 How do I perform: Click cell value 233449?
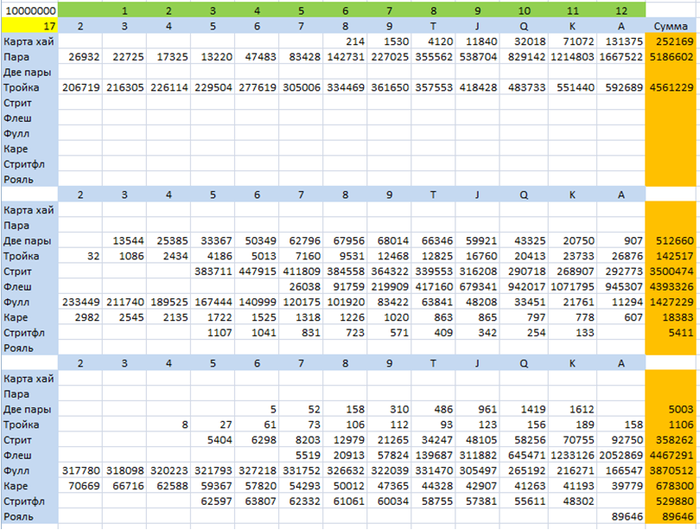[x=80, y=302]
